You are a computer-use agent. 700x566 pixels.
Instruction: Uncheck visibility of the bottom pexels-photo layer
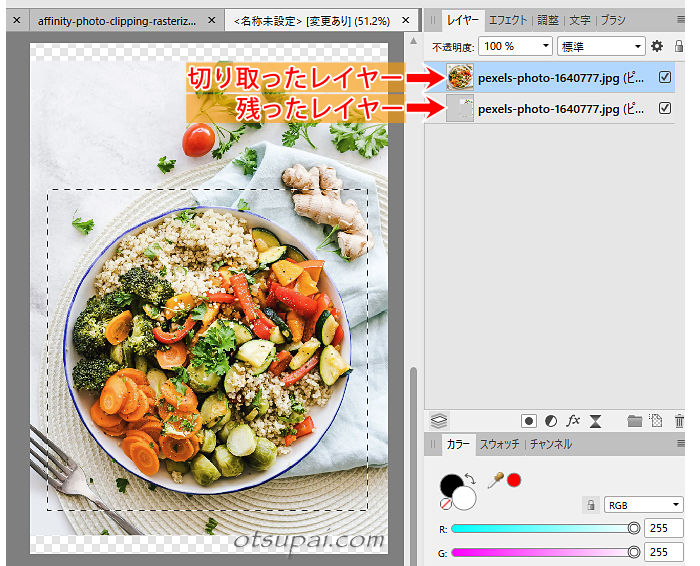pos(665,108)
